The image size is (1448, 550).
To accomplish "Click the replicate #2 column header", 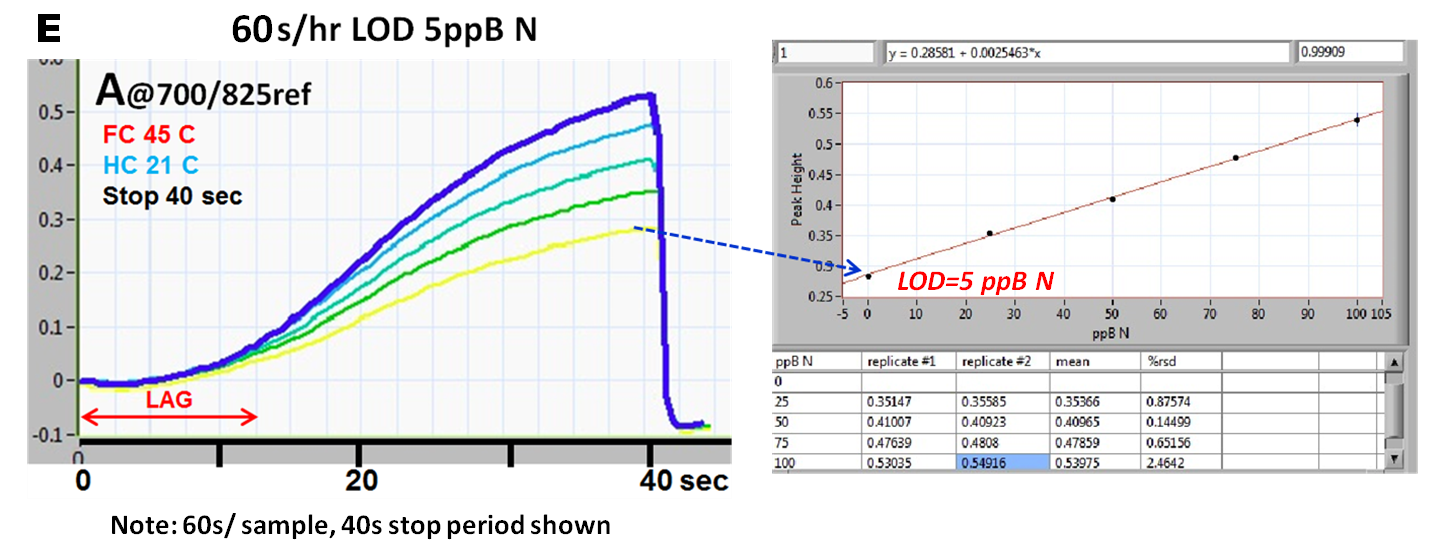I will coord(1002,360).
